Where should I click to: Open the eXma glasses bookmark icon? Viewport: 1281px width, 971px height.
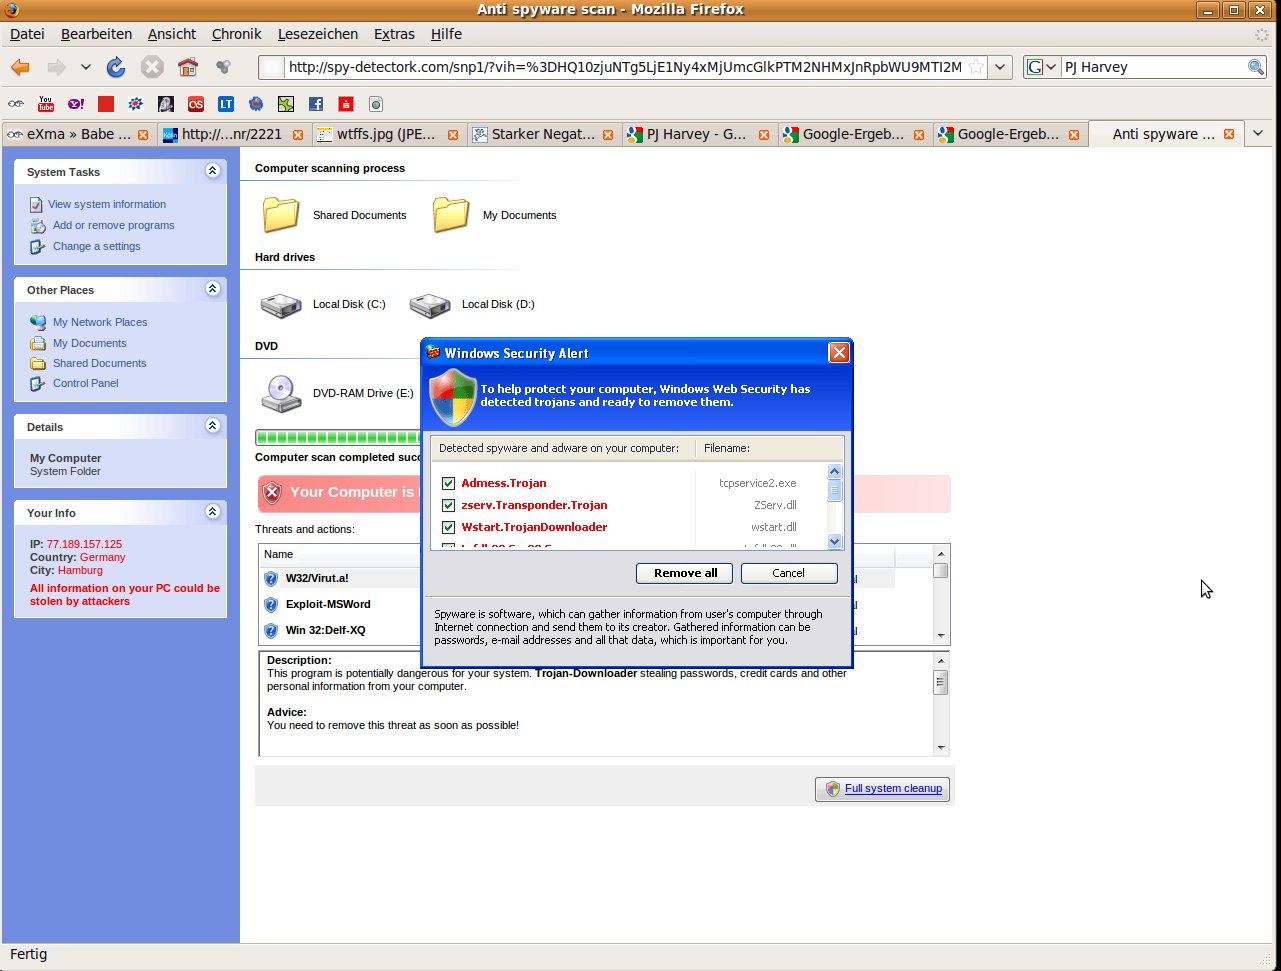15,103
